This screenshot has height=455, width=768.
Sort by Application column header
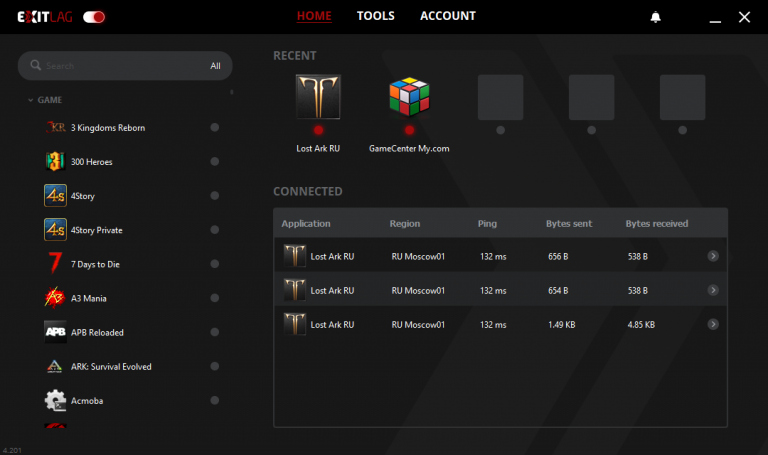point(306,224)
